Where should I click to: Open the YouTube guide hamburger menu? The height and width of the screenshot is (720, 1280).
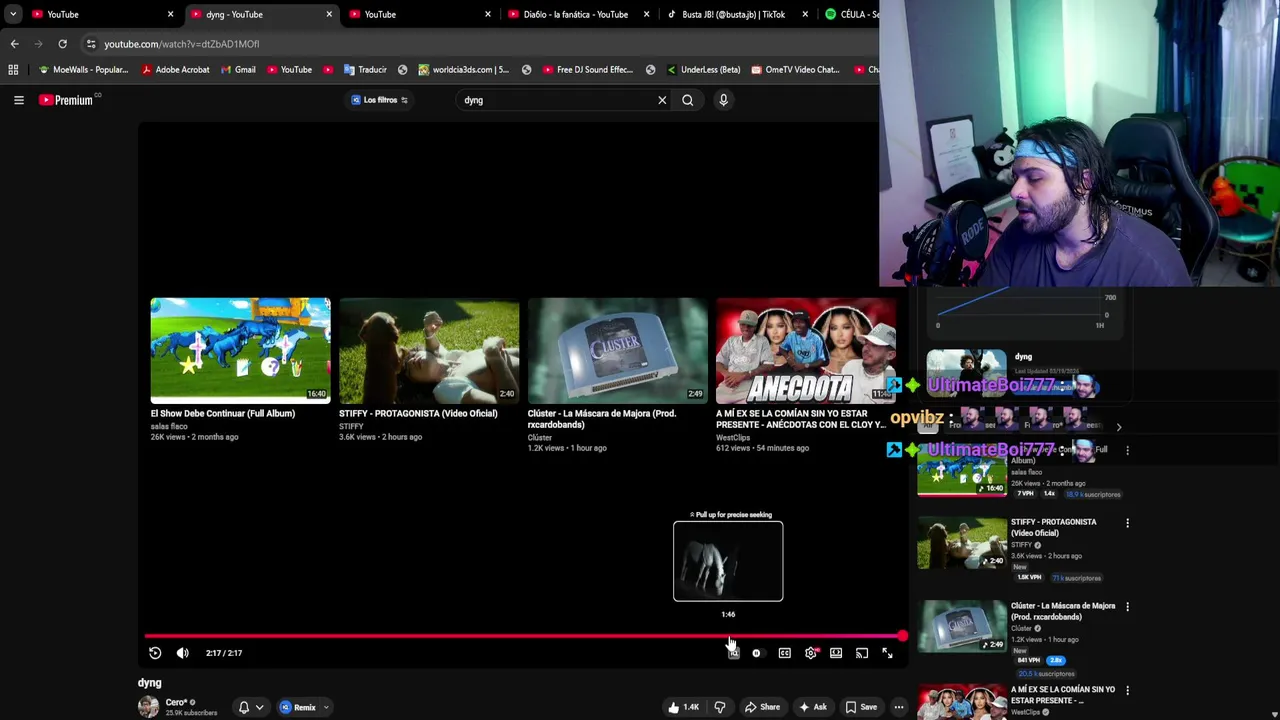click(x=18, y=100)
